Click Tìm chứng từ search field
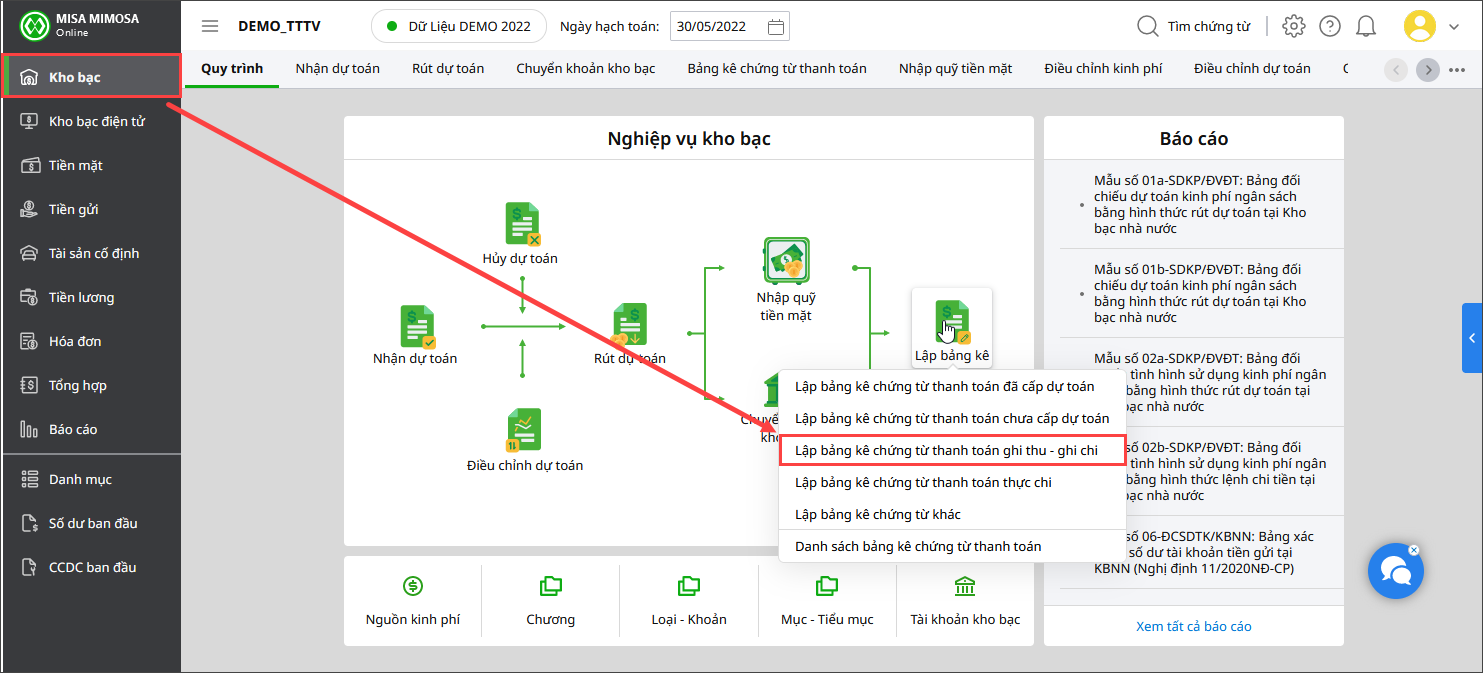 pyautogui.click(x=1208, y=27)
